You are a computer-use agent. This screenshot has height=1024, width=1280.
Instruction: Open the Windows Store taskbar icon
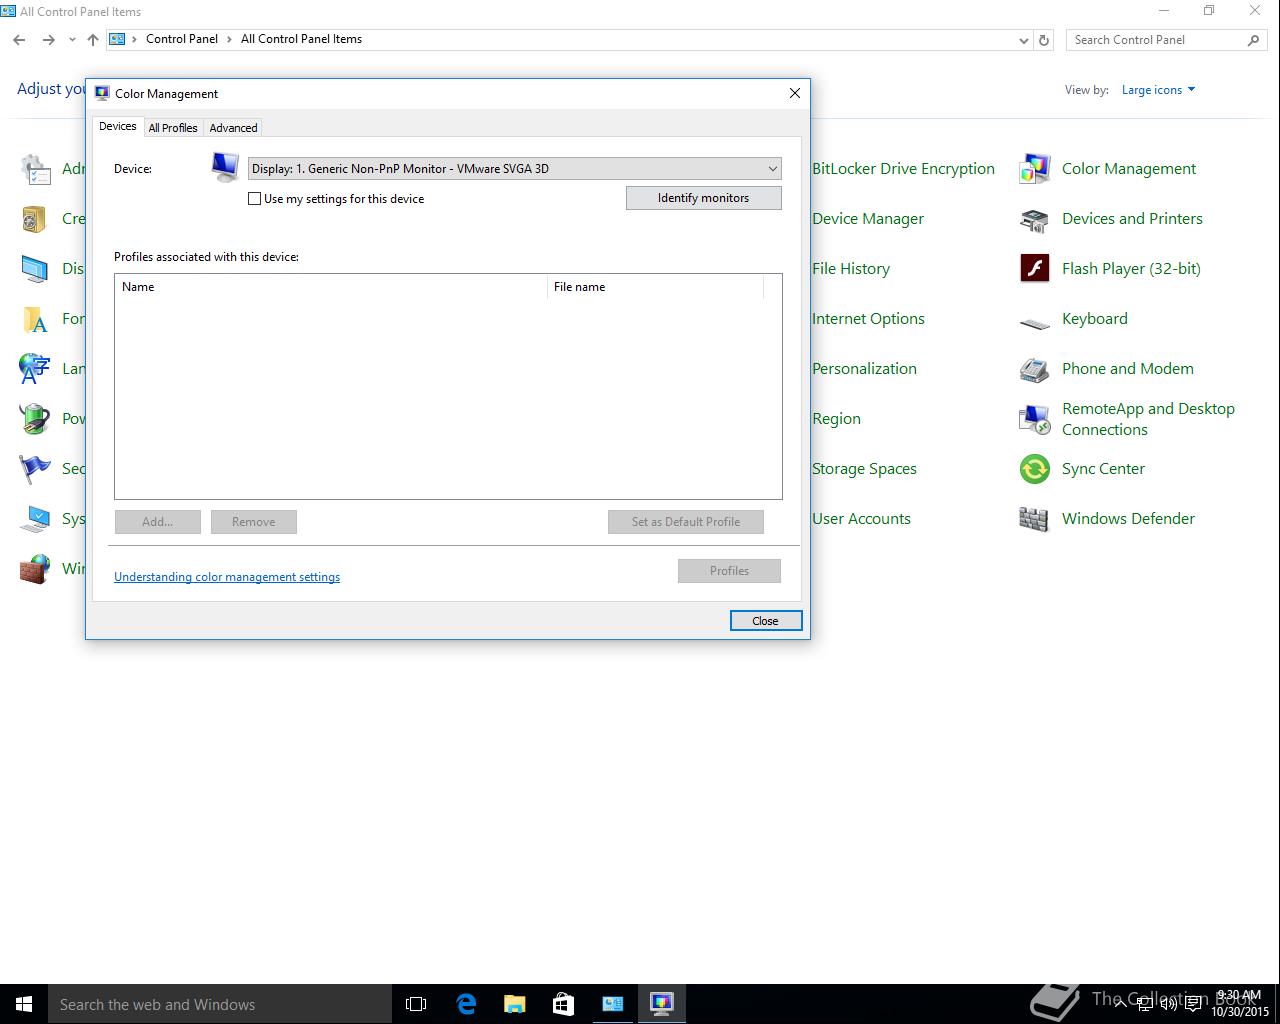pos(564,1004)
